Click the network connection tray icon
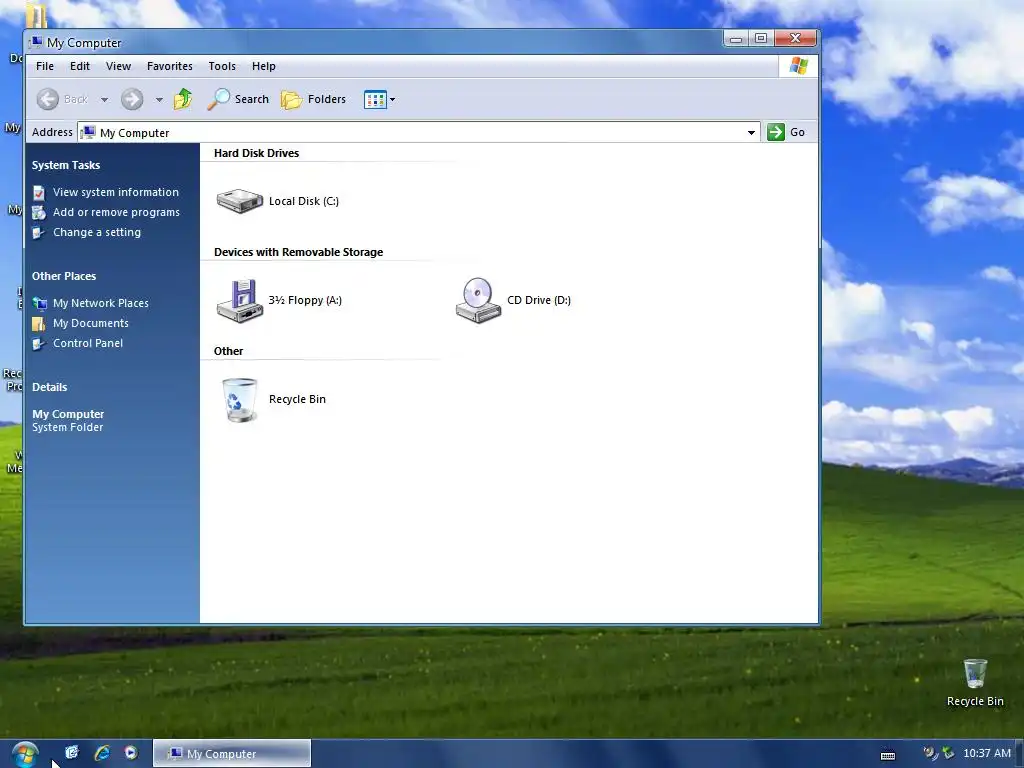Image resolution: width=1024 pixels, height=768 pixels. [948, 753]
